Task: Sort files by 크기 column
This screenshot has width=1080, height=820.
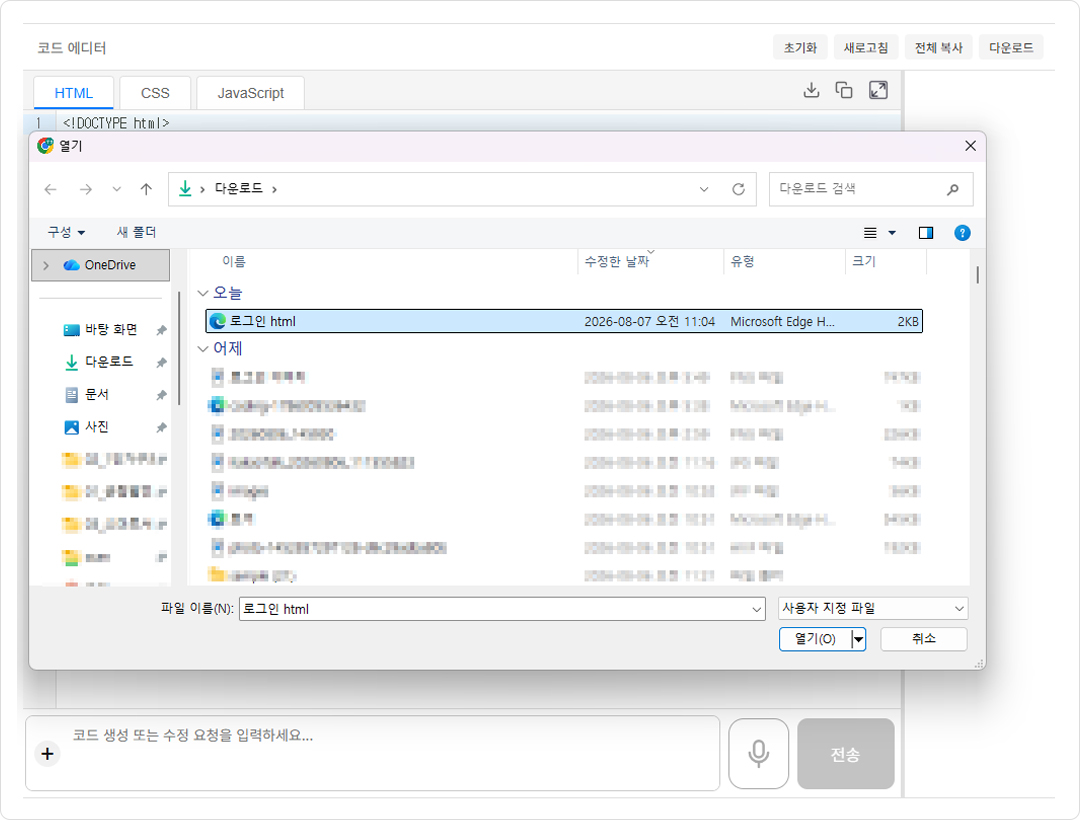Action: pos(864,262)
